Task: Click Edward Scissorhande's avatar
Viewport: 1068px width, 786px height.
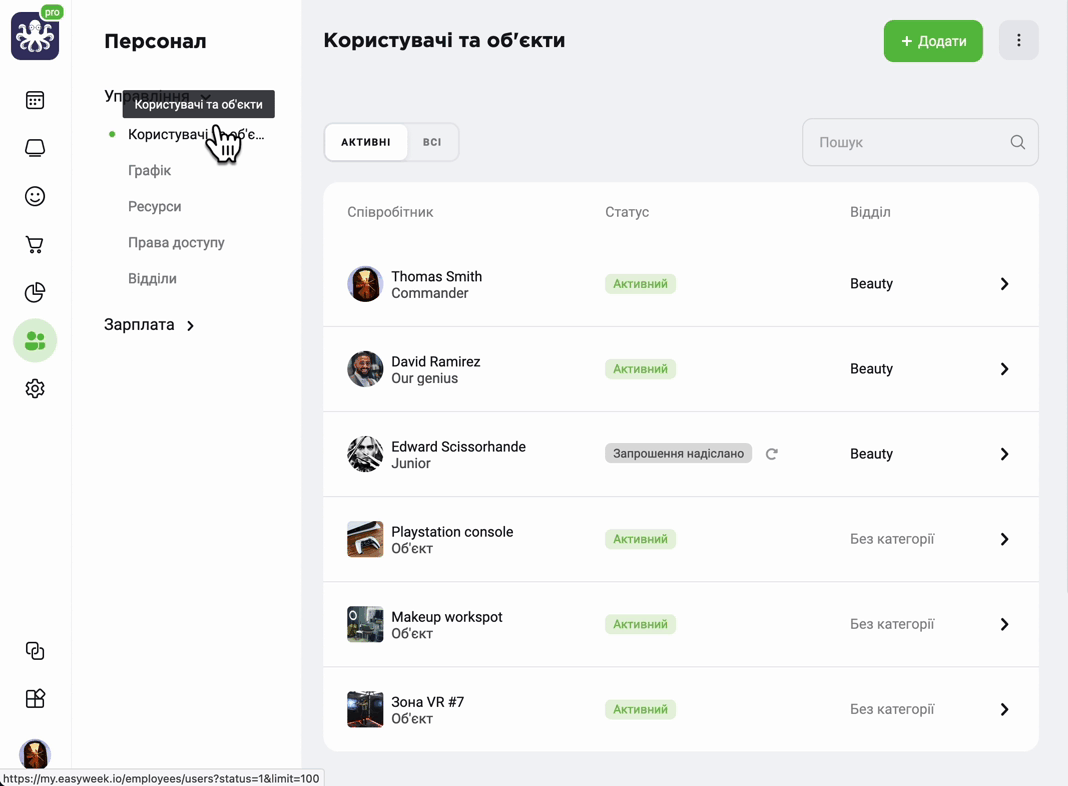Action: tap(365, 454)
